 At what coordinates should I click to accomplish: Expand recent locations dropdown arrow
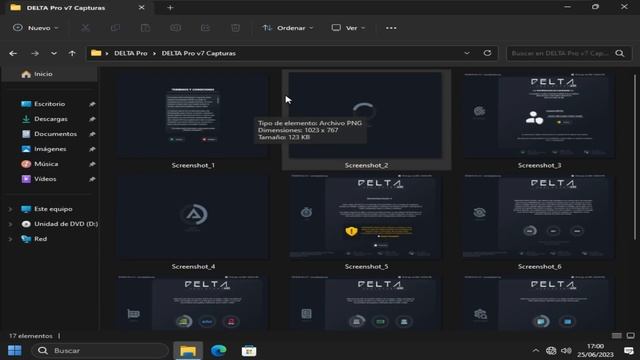[x=54, y=53]
